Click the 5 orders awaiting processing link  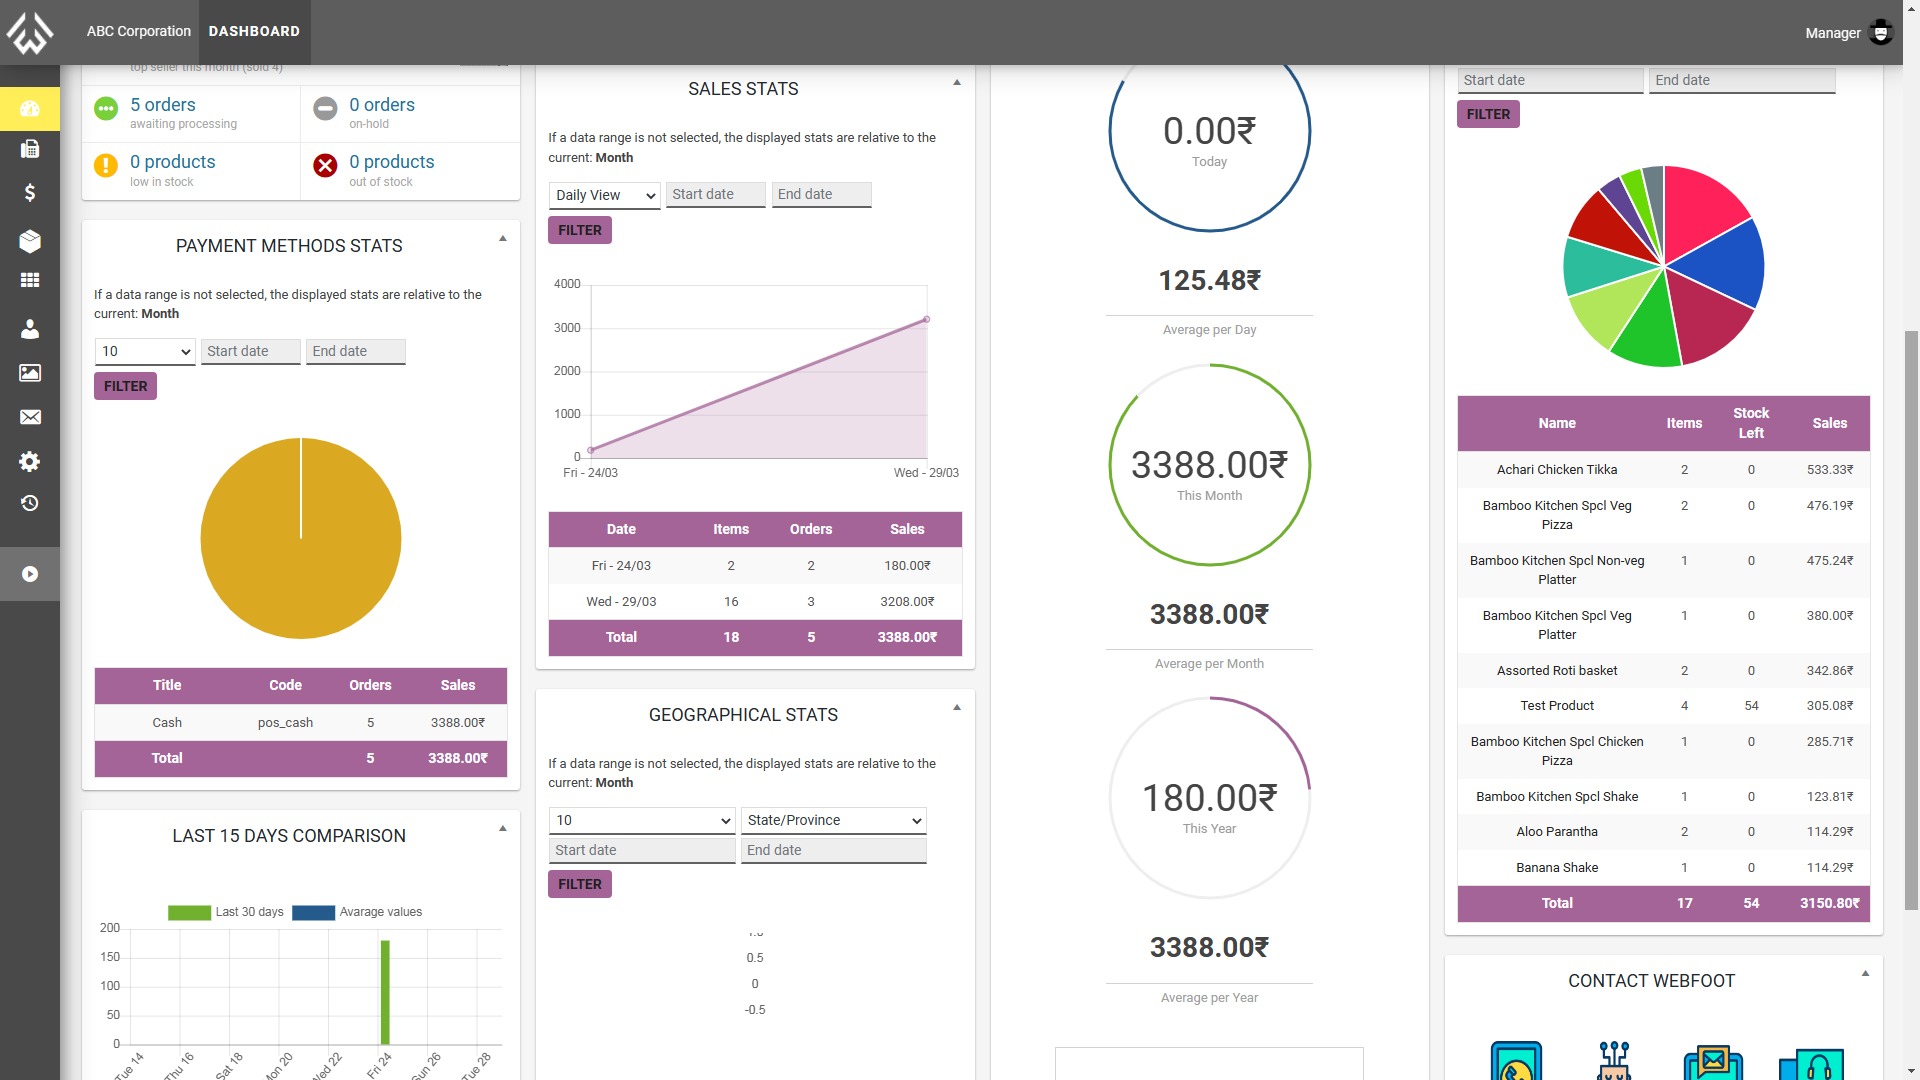162,105
